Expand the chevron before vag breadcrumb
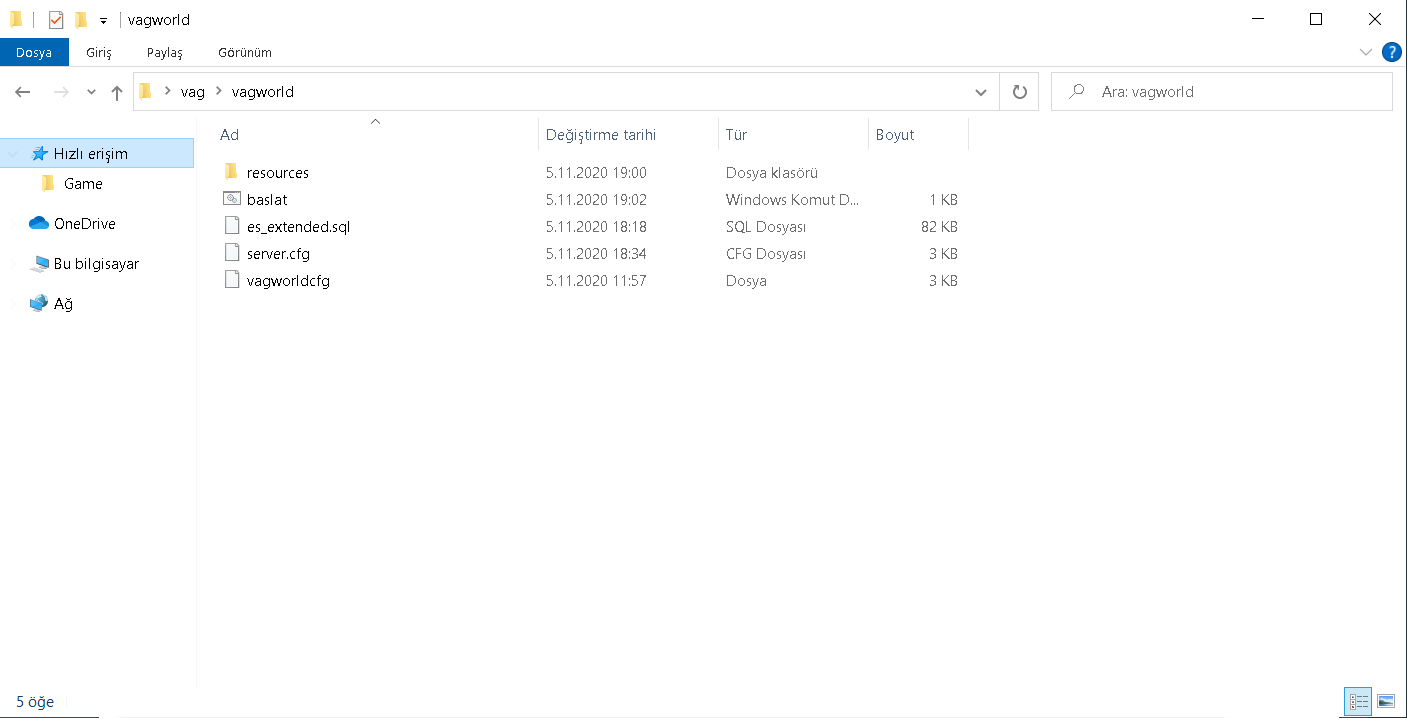1407x718 pixels. click(167, 92)
